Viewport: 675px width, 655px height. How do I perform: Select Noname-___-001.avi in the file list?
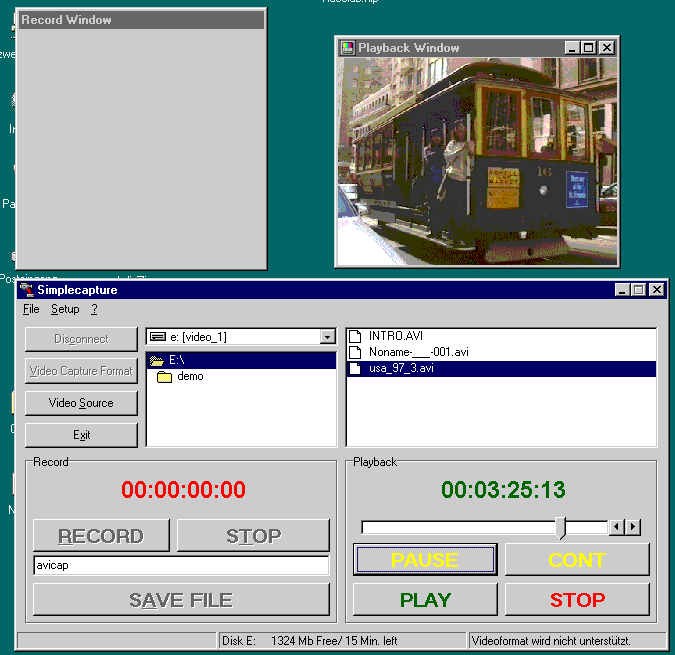pos(502,352)
